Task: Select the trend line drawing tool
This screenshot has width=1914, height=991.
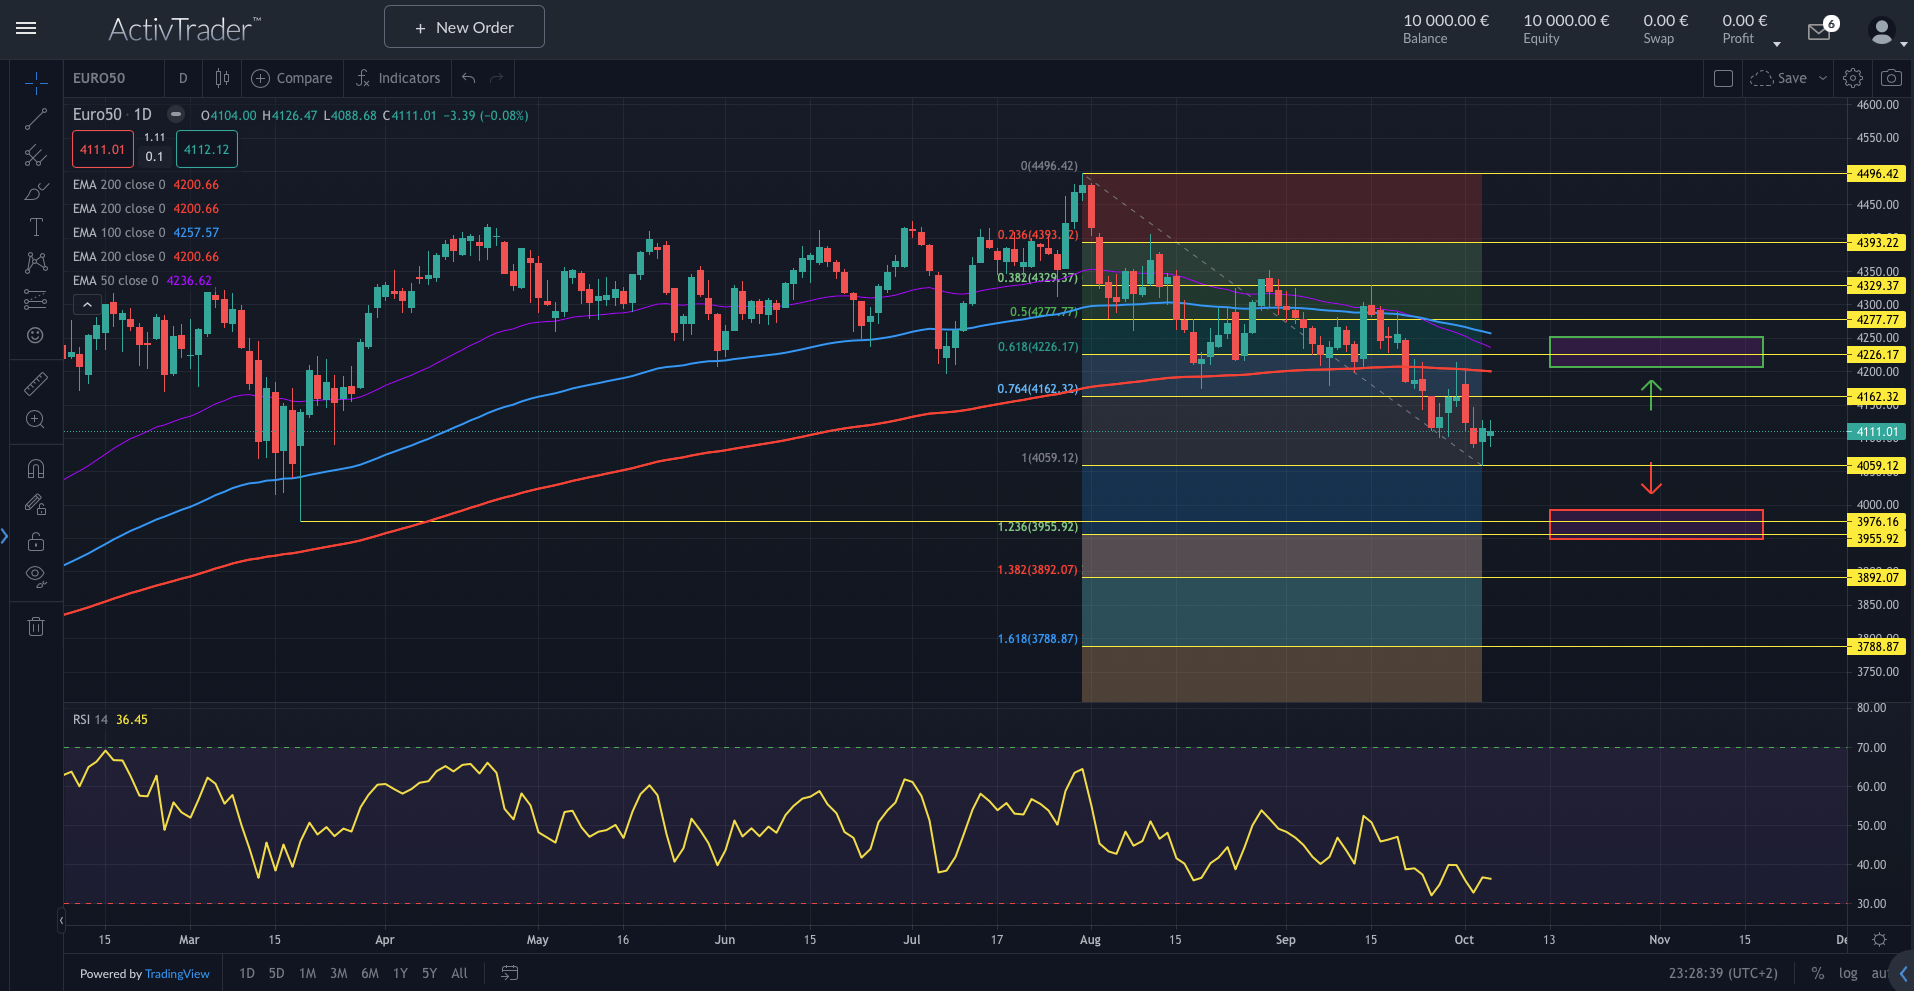Action: point(36,120)
